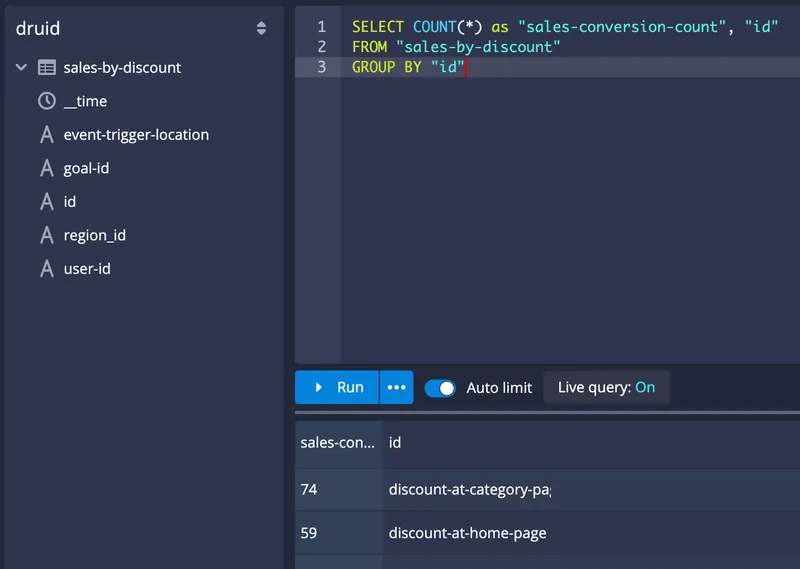This screenshot has height=569, width=800.
Task: Click the id result column header
Action: pyautogui.click(x=395, y=442)
